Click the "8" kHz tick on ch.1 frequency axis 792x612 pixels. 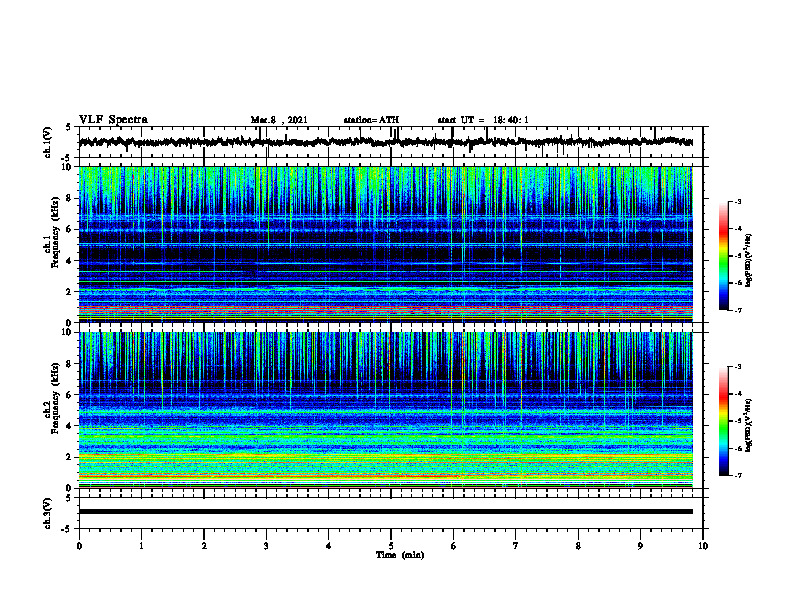(x=70, y=198)
